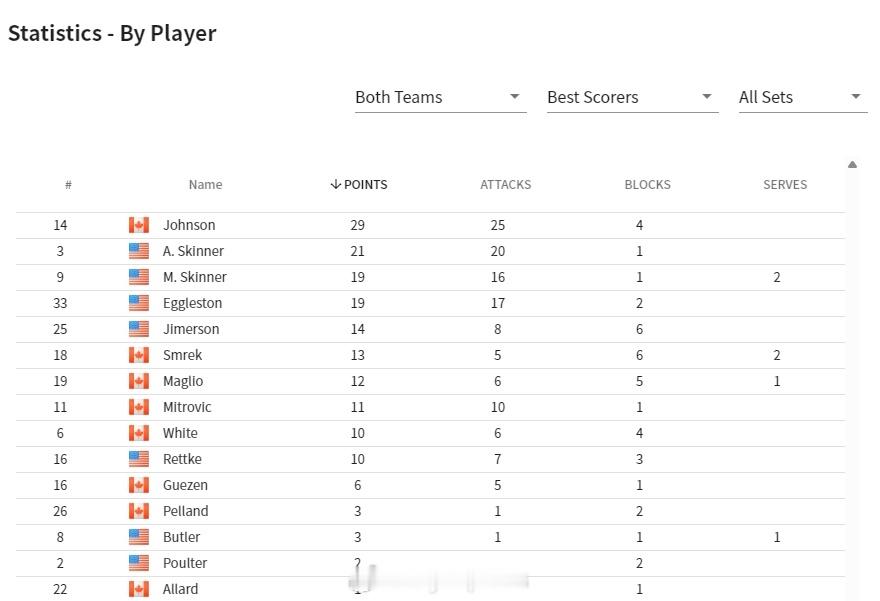Click the sort arrow on POINTS column
The image size is (880, 601).
[336, 185]
